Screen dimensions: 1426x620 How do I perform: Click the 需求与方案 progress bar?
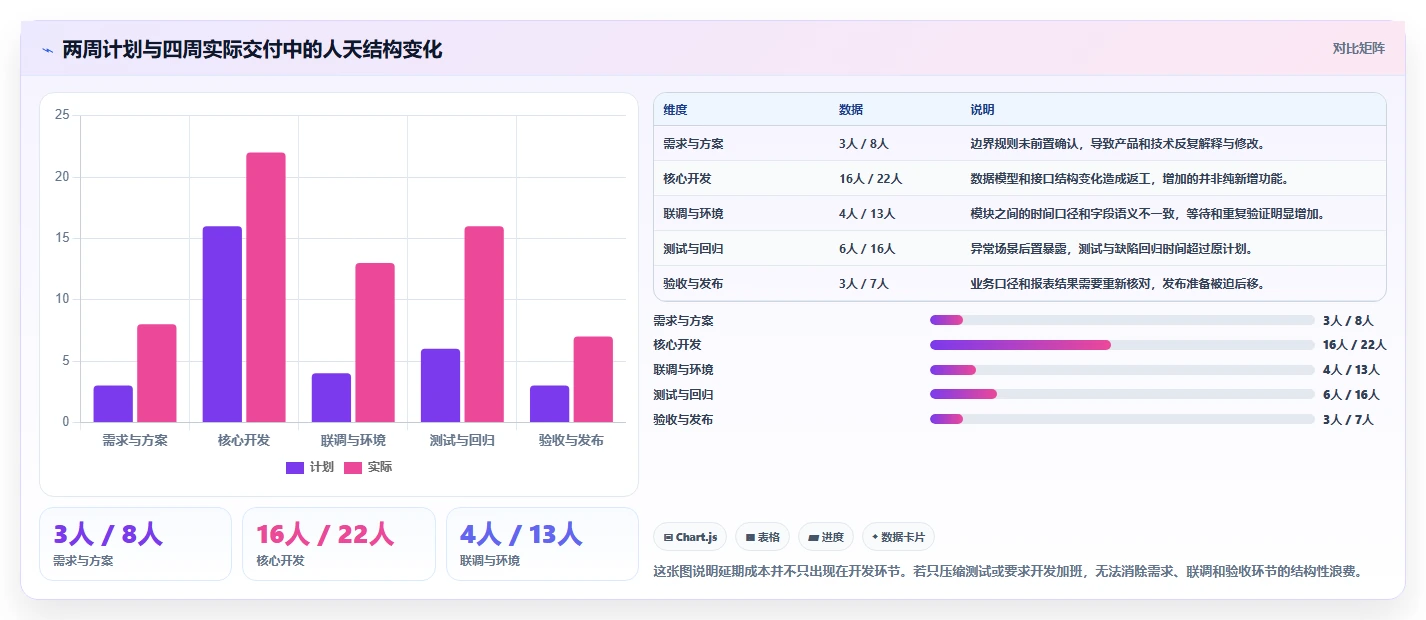1122,320
